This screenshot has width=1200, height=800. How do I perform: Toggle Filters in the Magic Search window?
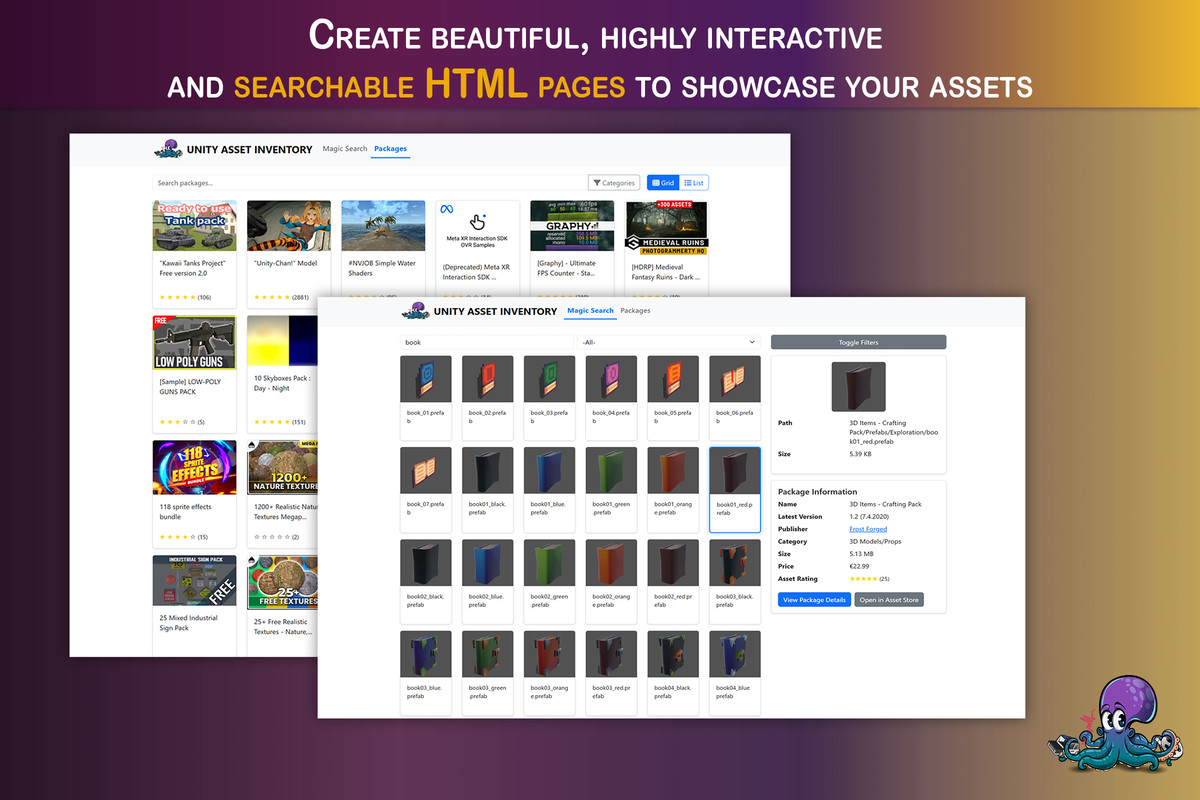(857, 342)
